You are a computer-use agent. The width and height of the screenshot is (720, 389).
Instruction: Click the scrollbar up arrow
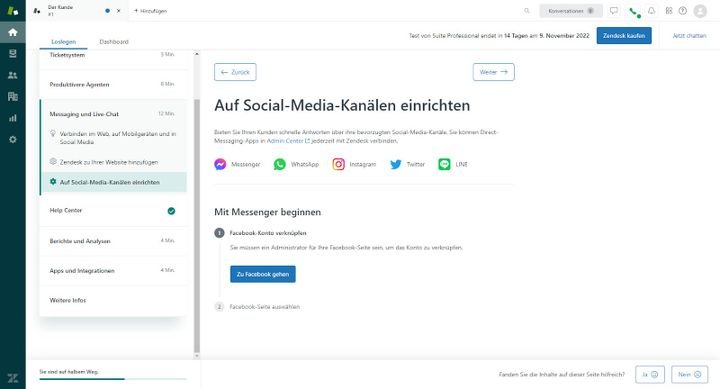click(197, 54)
